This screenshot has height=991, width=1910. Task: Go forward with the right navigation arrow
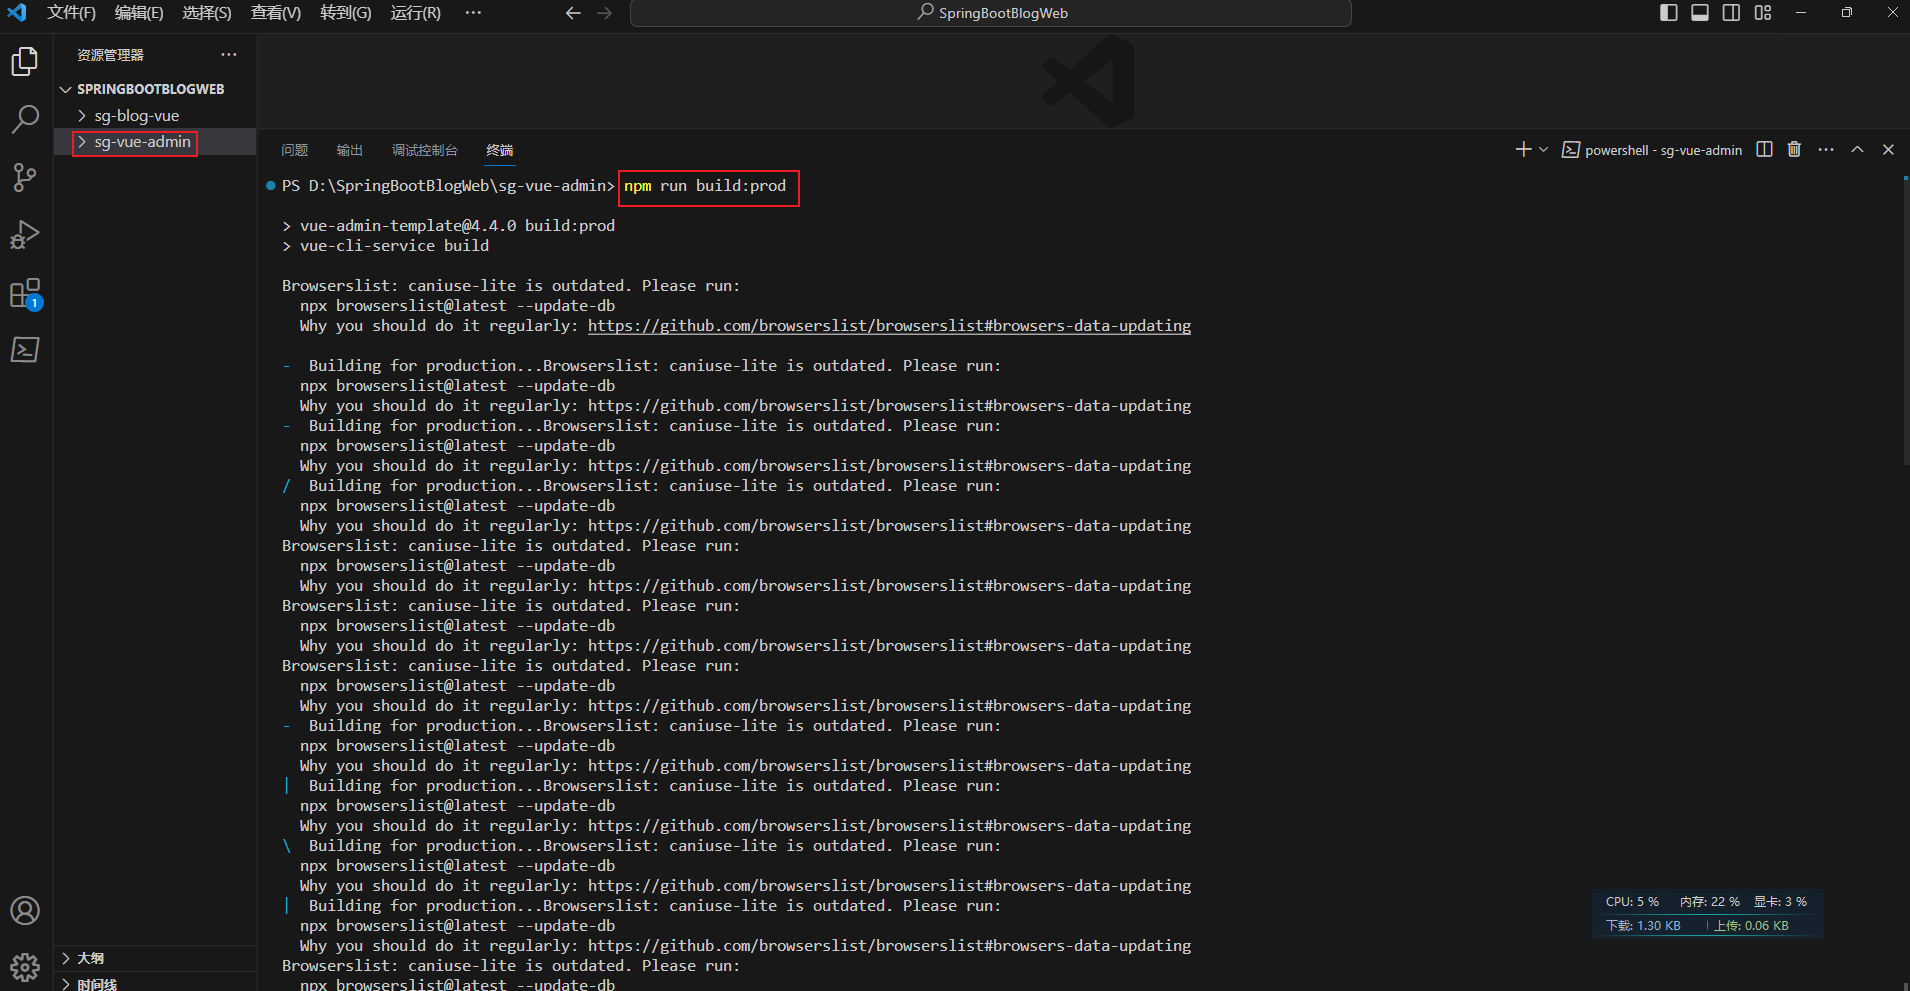[x=604, y=13]
